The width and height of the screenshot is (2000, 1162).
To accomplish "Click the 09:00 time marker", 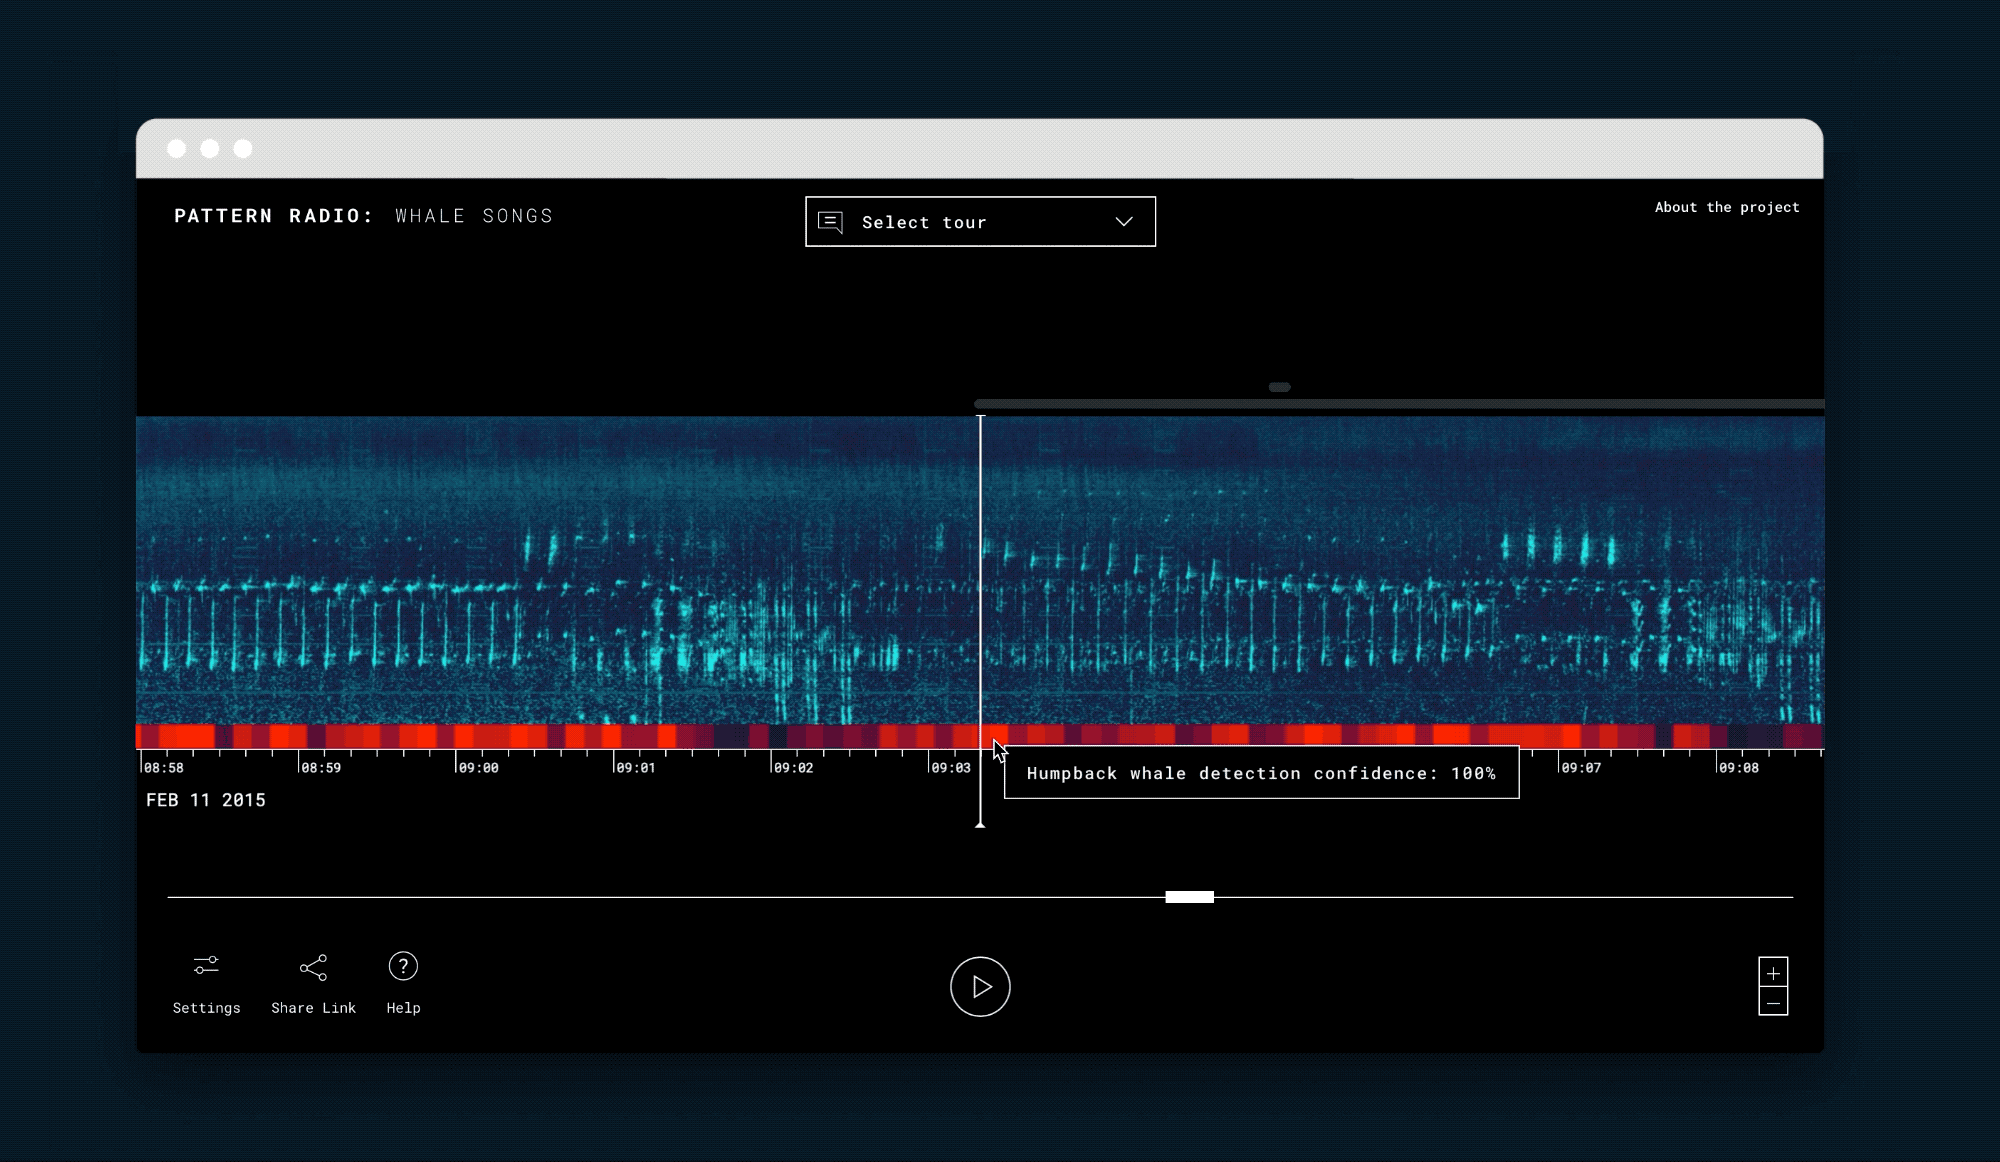I will point(478,768).
